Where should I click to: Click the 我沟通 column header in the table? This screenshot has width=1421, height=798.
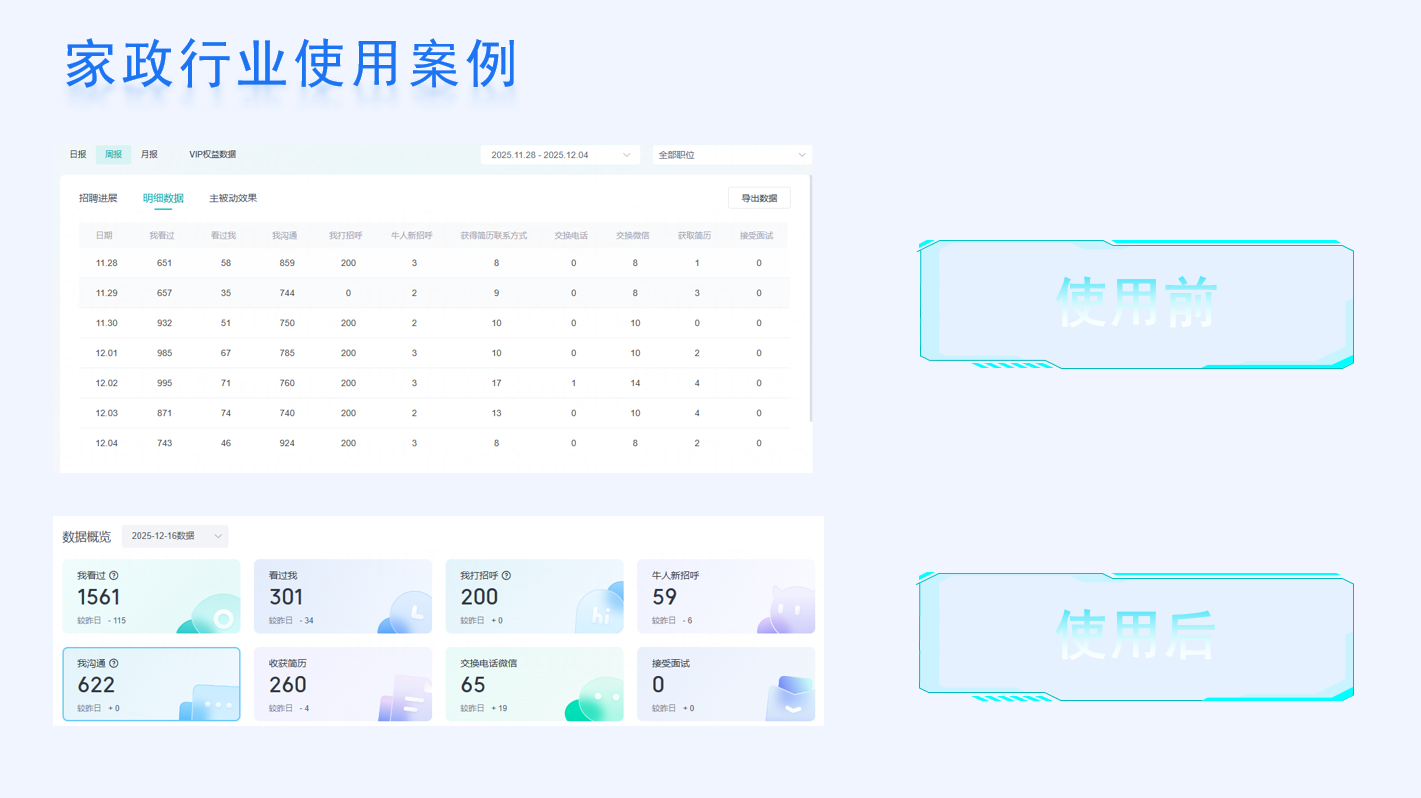point(285,236)
